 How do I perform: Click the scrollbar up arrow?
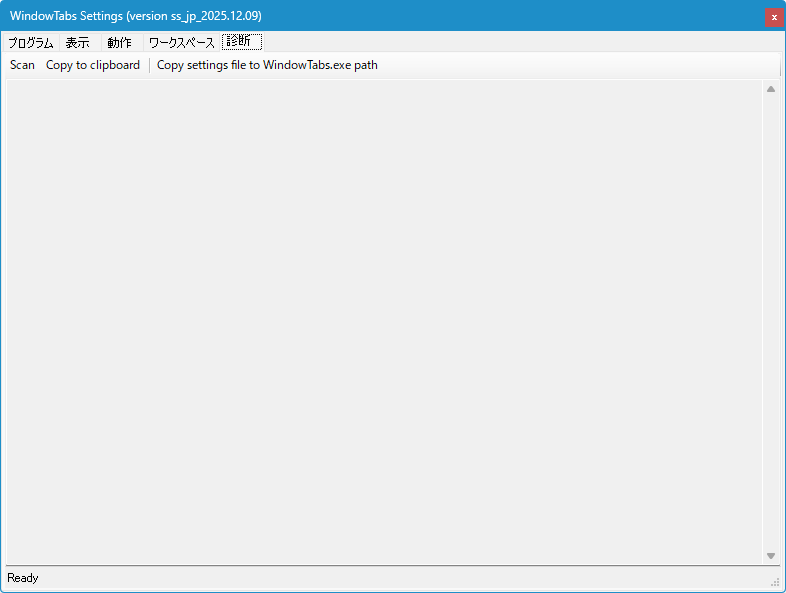[771, 89]
